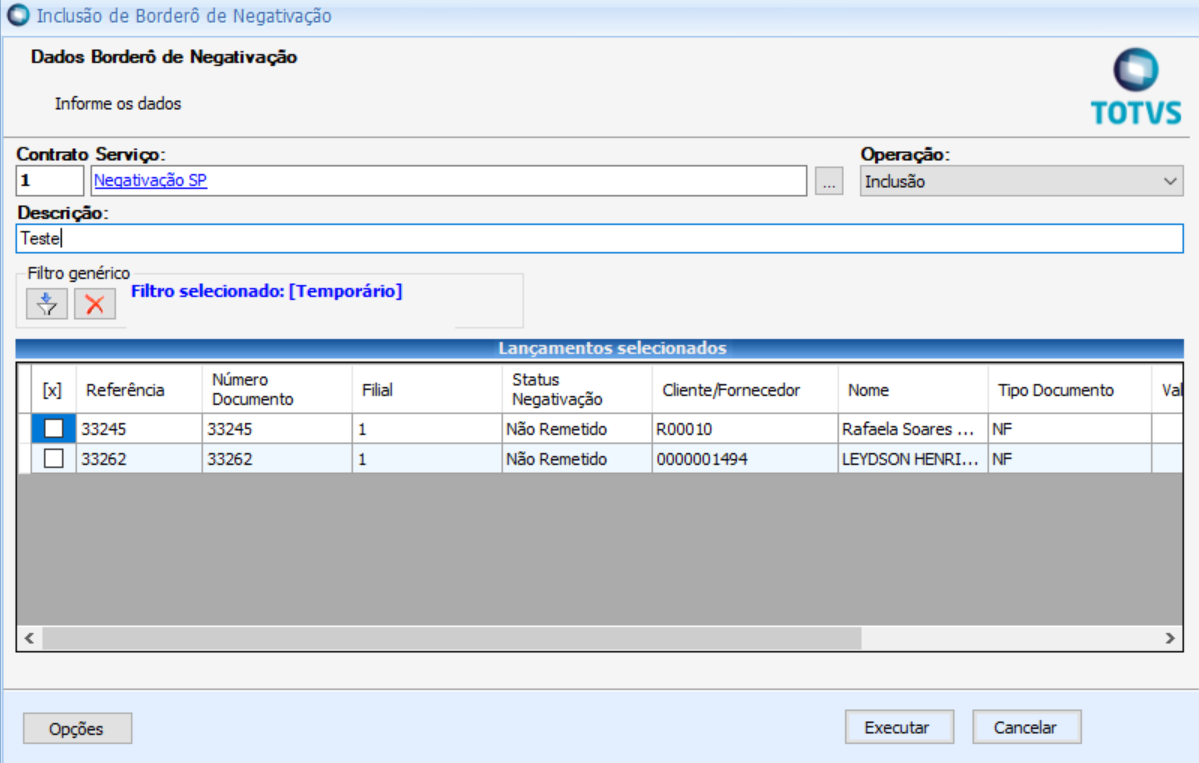This screenshot has width=1199, height=763.
Task: Click the row selector left of row 33262
Action: point(24,459)
